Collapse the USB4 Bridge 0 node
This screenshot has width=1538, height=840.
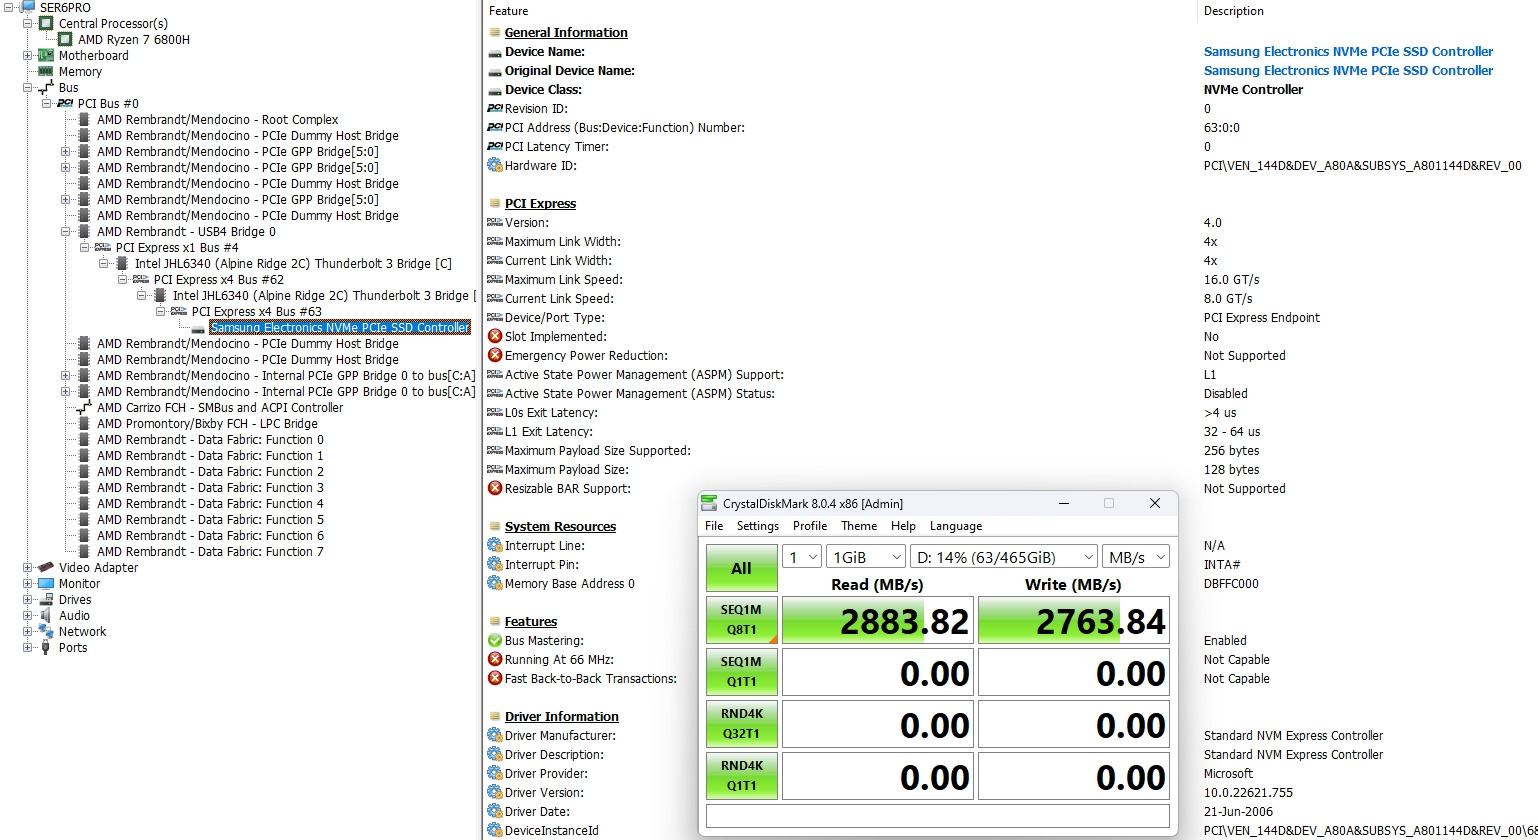pyautogui.click(x=66, y=231)
